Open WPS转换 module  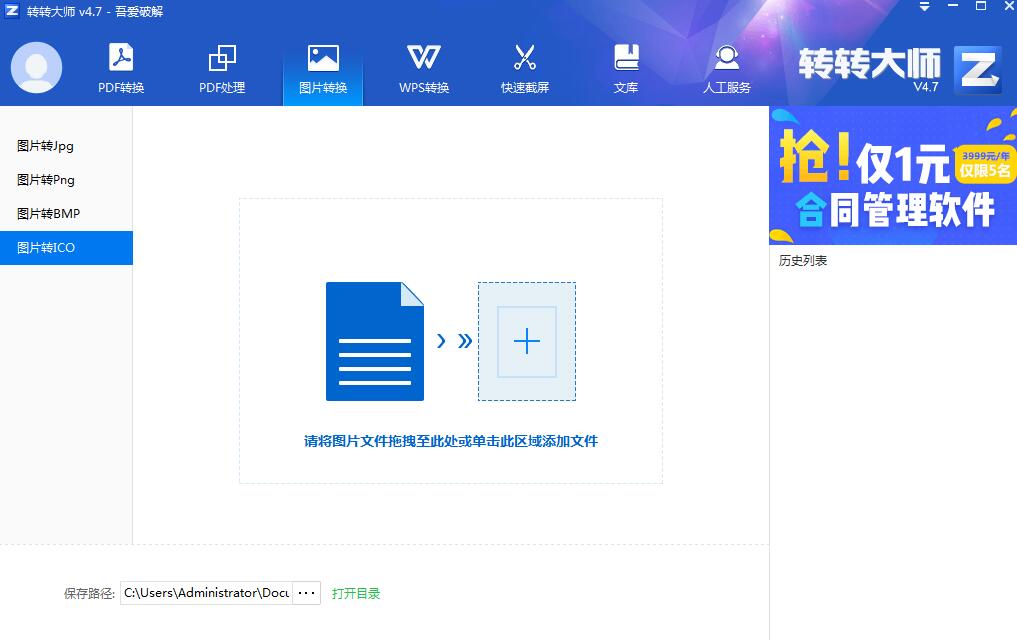424,68
